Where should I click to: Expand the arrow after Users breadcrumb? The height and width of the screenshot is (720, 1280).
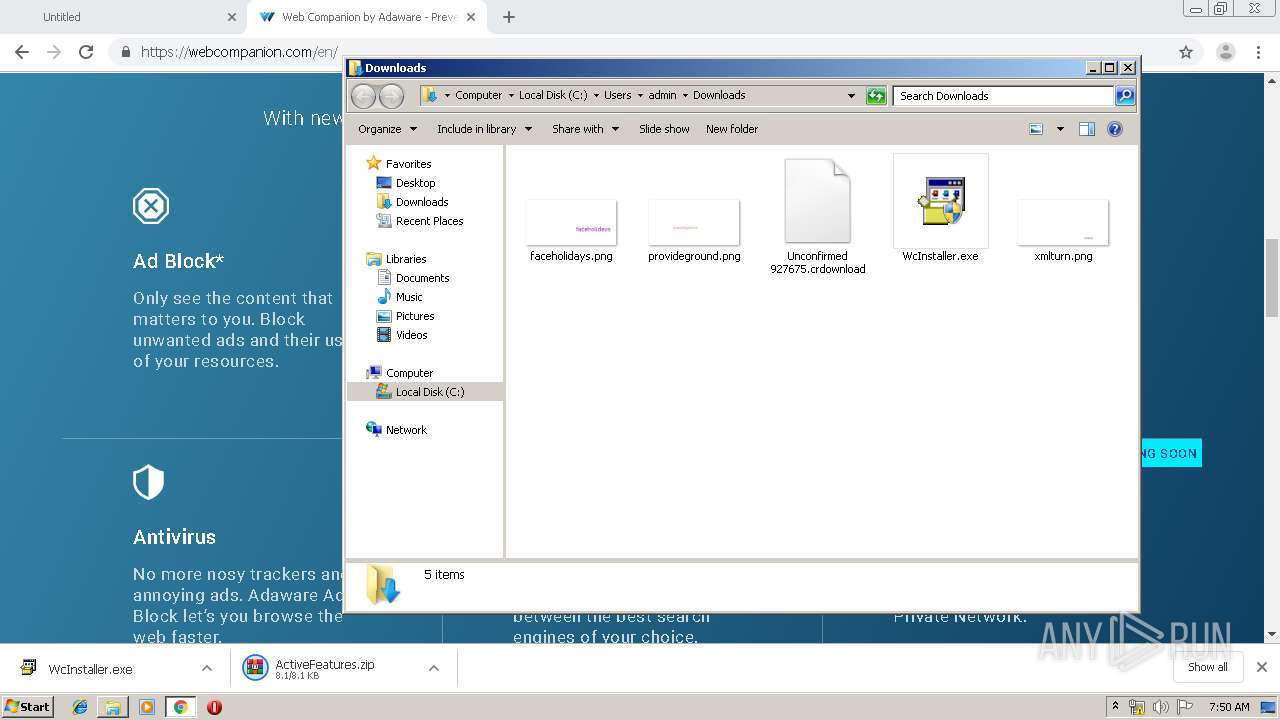tap(640, 96)
